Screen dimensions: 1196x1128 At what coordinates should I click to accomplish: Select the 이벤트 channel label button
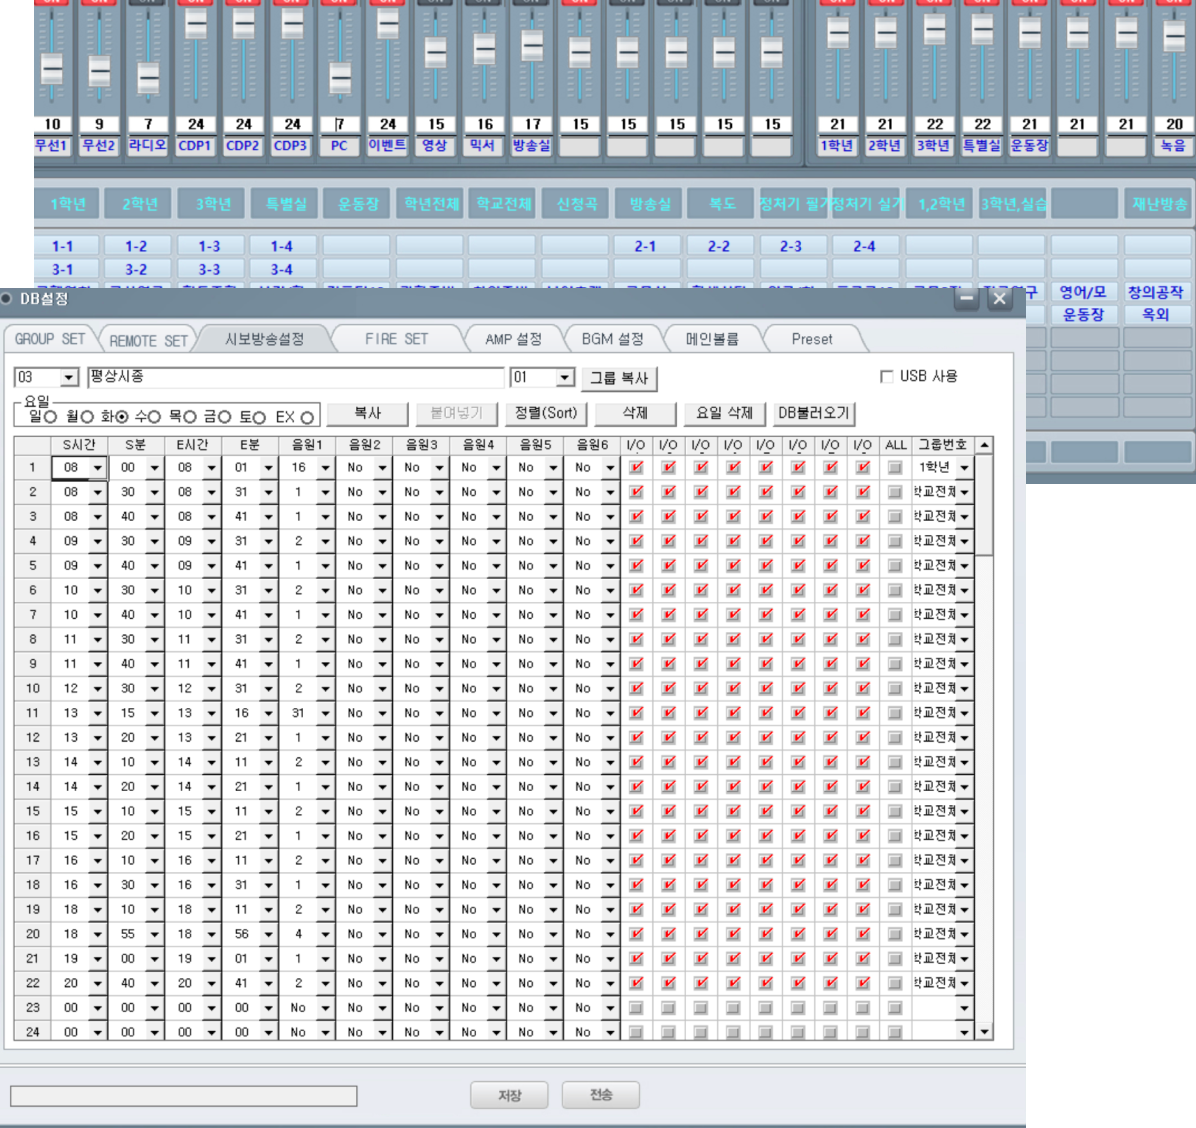click(387, 145)
